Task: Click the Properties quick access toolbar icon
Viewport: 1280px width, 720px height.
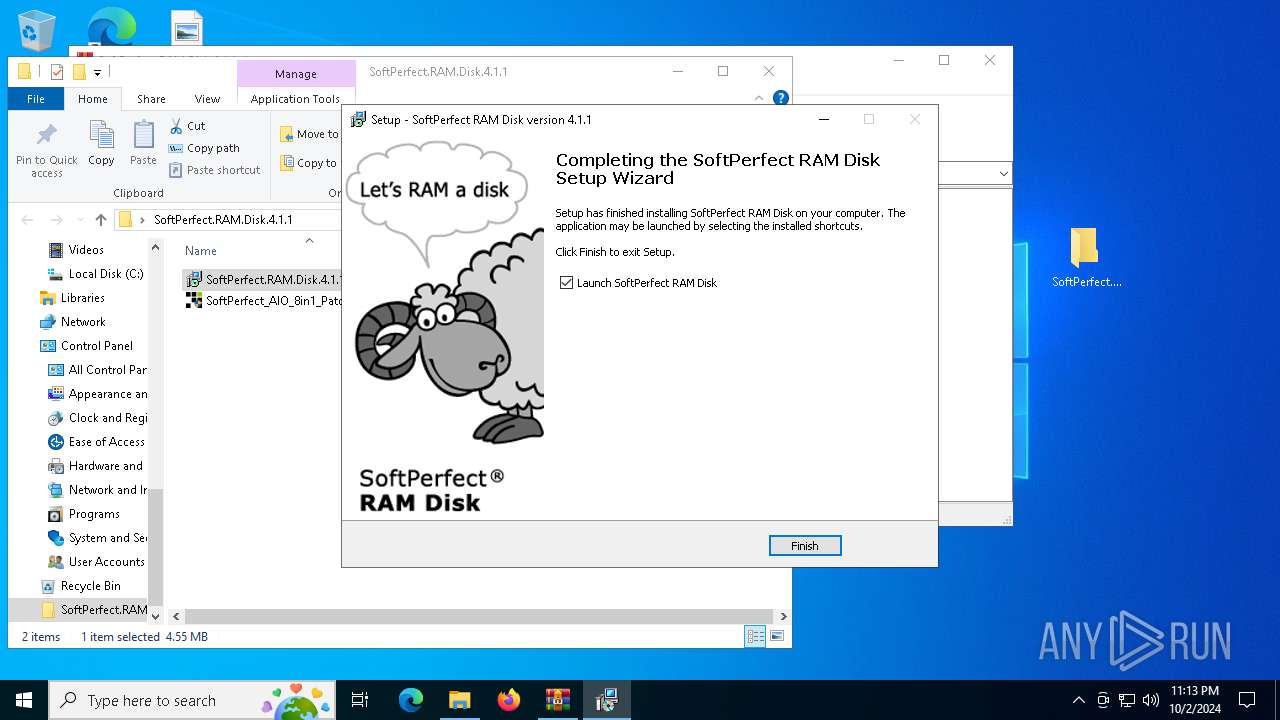Action: 56,72
